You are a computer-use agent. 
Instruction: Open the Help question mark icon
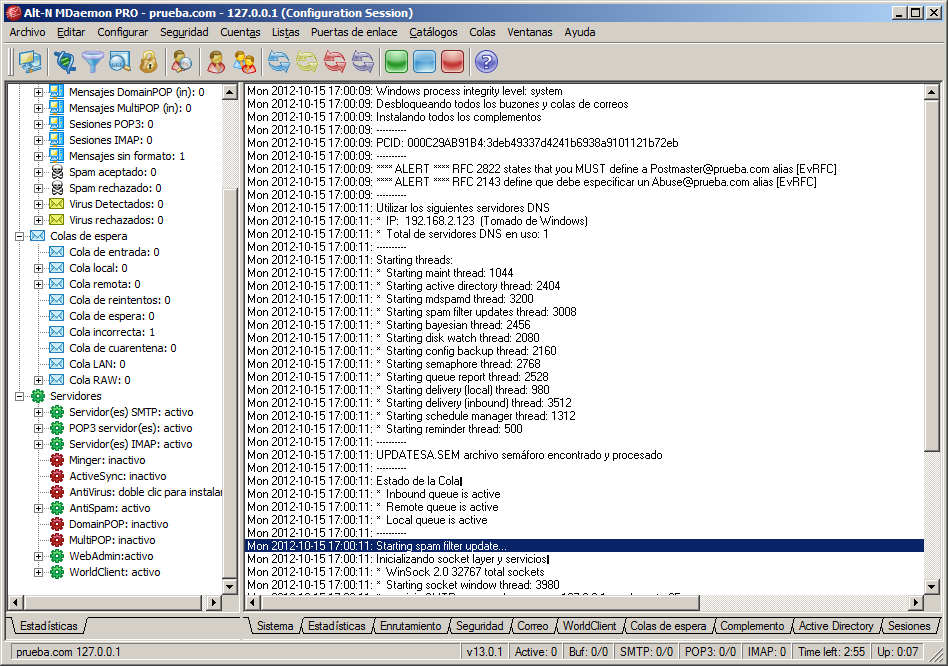click(486, 61)
